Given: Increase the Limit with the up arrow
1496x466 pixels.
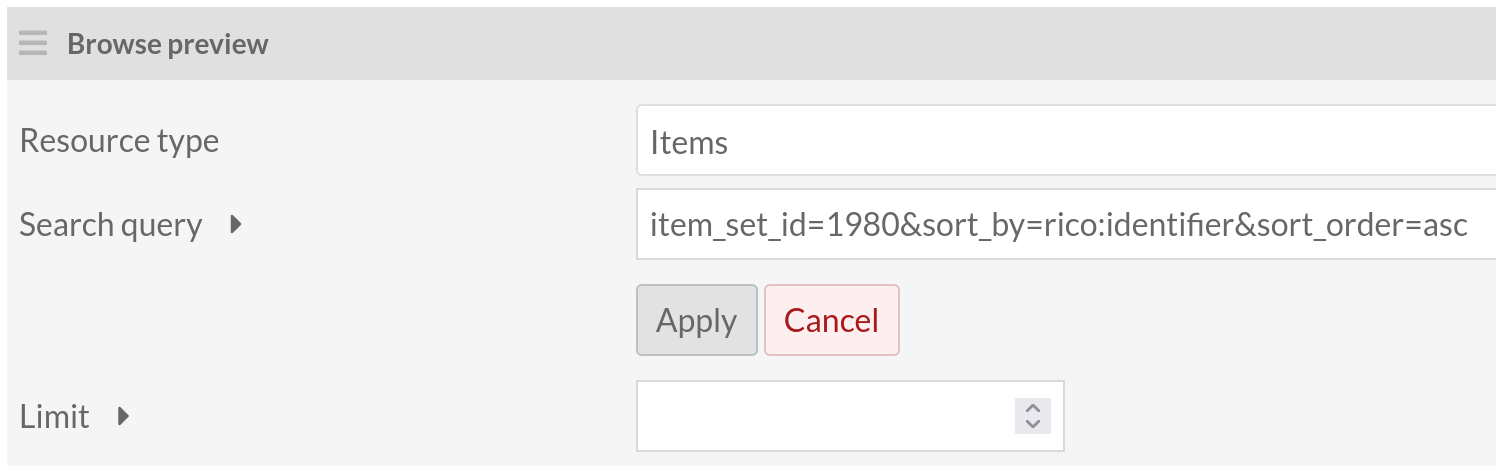Looking at the screenshot, I should click(x=1033, y=408).
